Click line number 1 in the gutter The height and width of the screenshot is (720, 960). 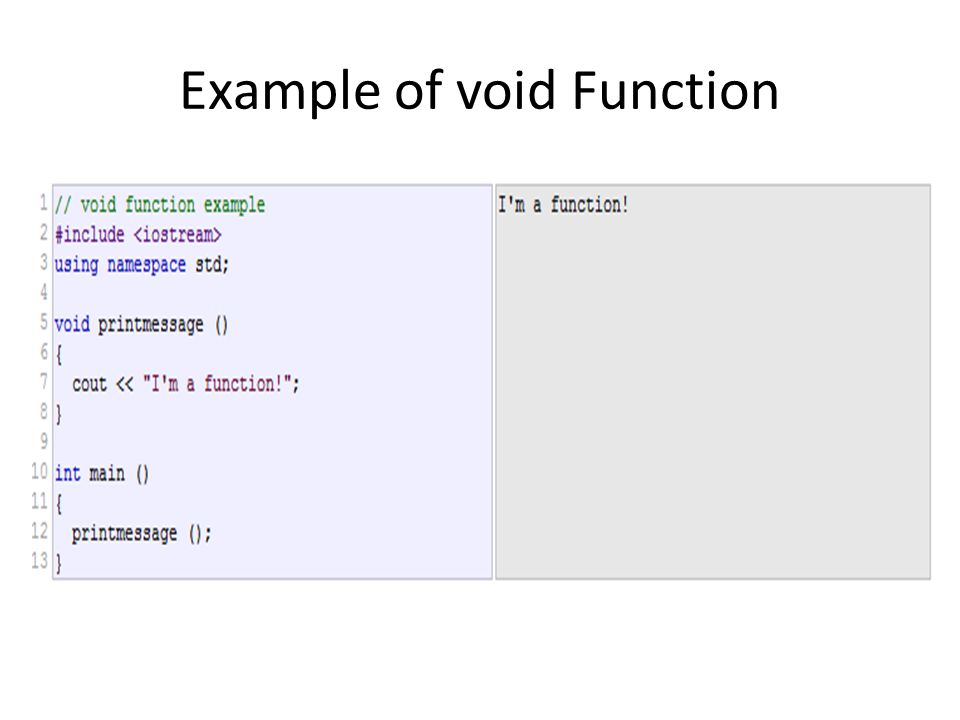(x=43, y=203)
